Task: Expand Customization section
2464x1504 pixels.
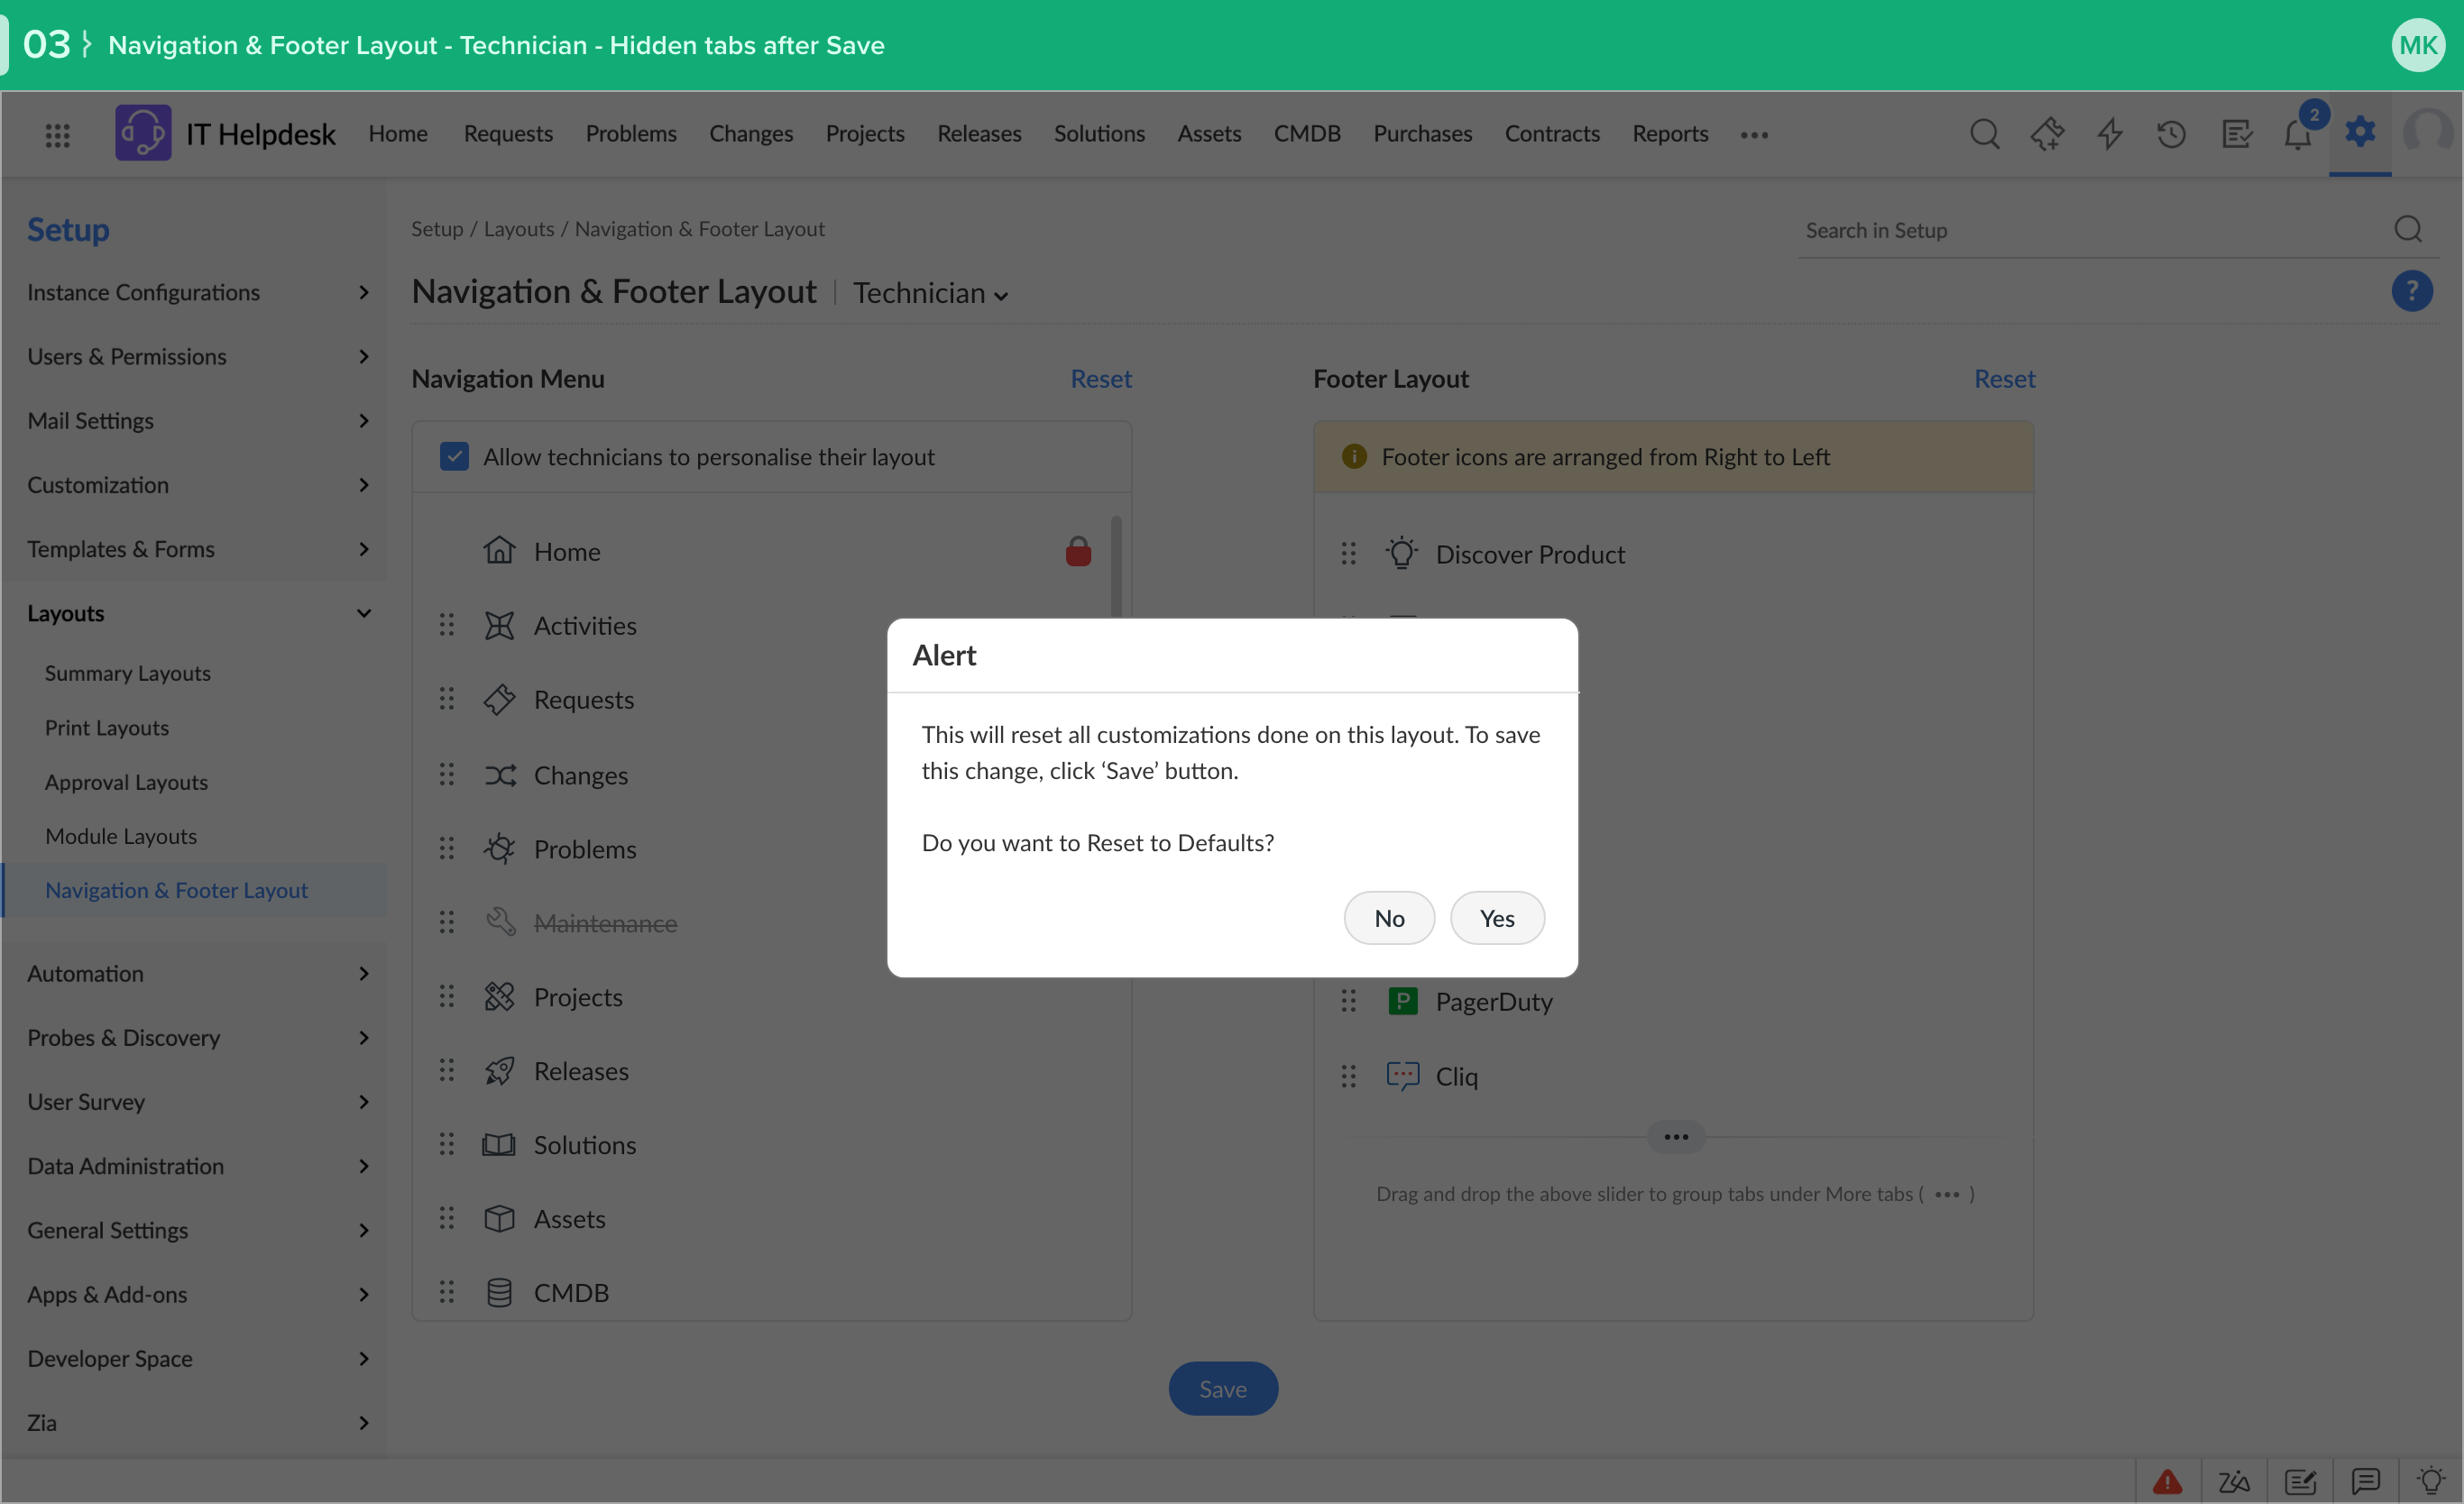Action: point(198,484)
